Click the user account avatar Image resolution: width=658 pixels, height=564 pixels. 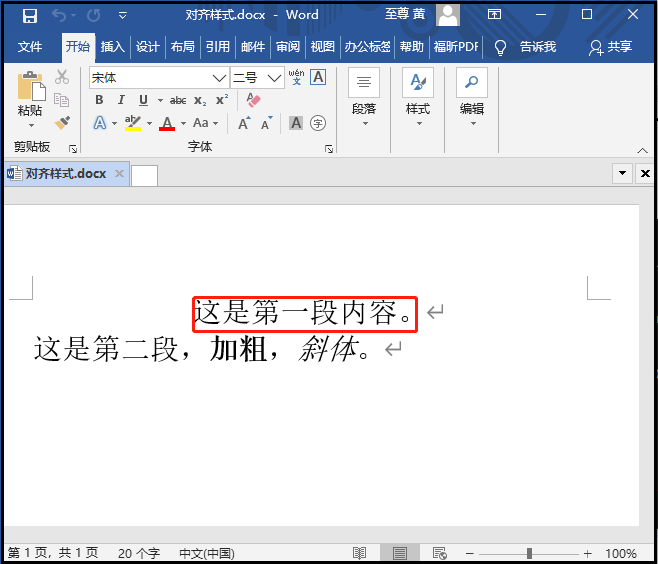448,15
